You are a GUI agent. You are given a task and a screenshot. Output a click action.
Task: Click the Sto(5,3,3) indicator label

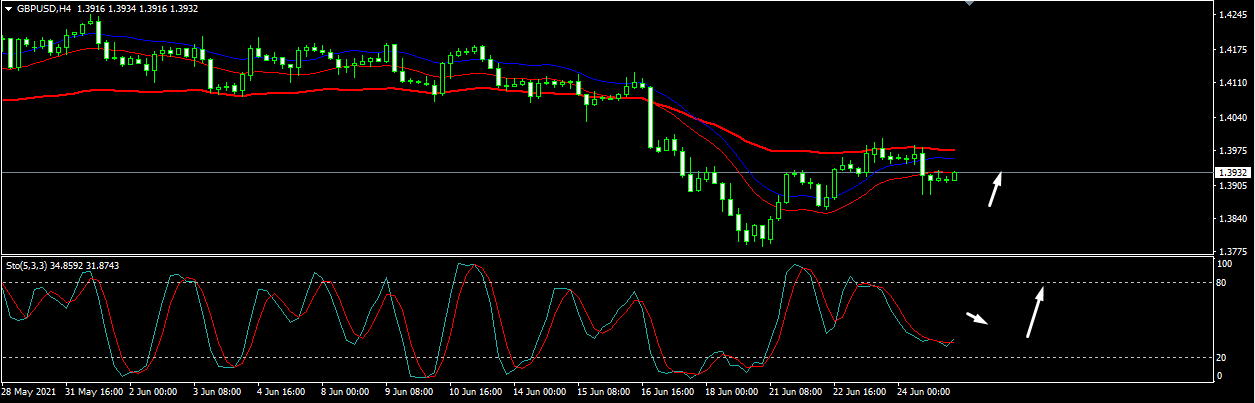(x=27, y=265)
